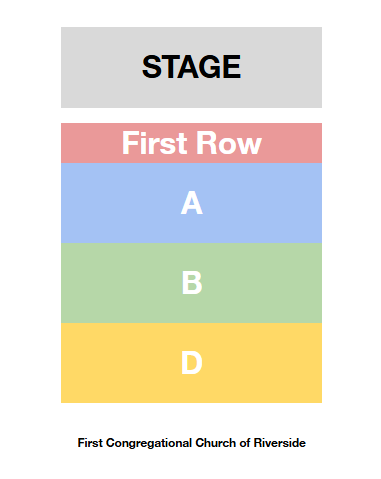Click the word 'Congregational' in caption
Viewport: 381px width, 479px height.
[149, 443]
